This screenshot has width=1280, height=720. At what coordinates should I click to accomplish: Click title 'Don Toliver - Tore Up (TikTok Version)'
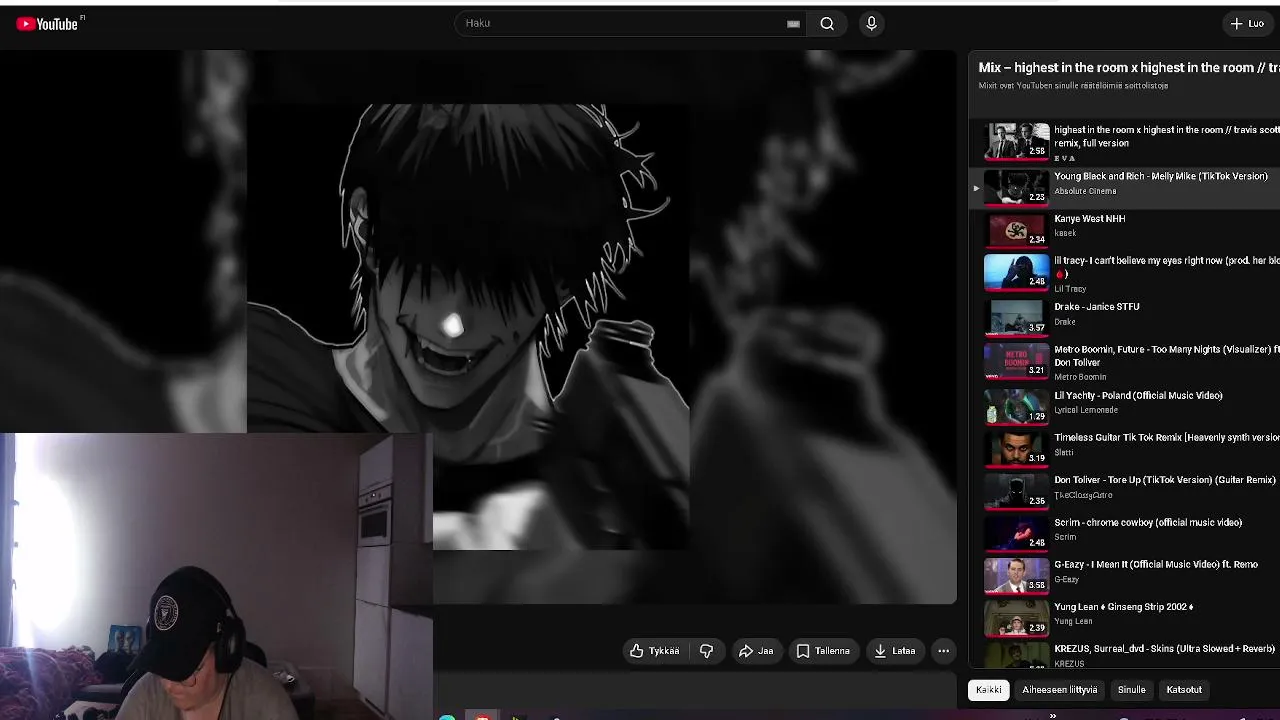coord(1165,480)
